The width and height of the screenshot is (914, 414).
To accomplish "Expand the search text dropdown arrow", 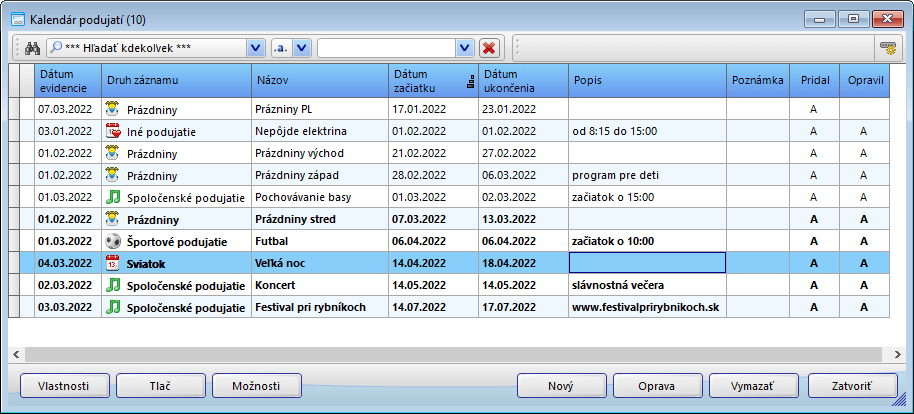I will (463, 48).
